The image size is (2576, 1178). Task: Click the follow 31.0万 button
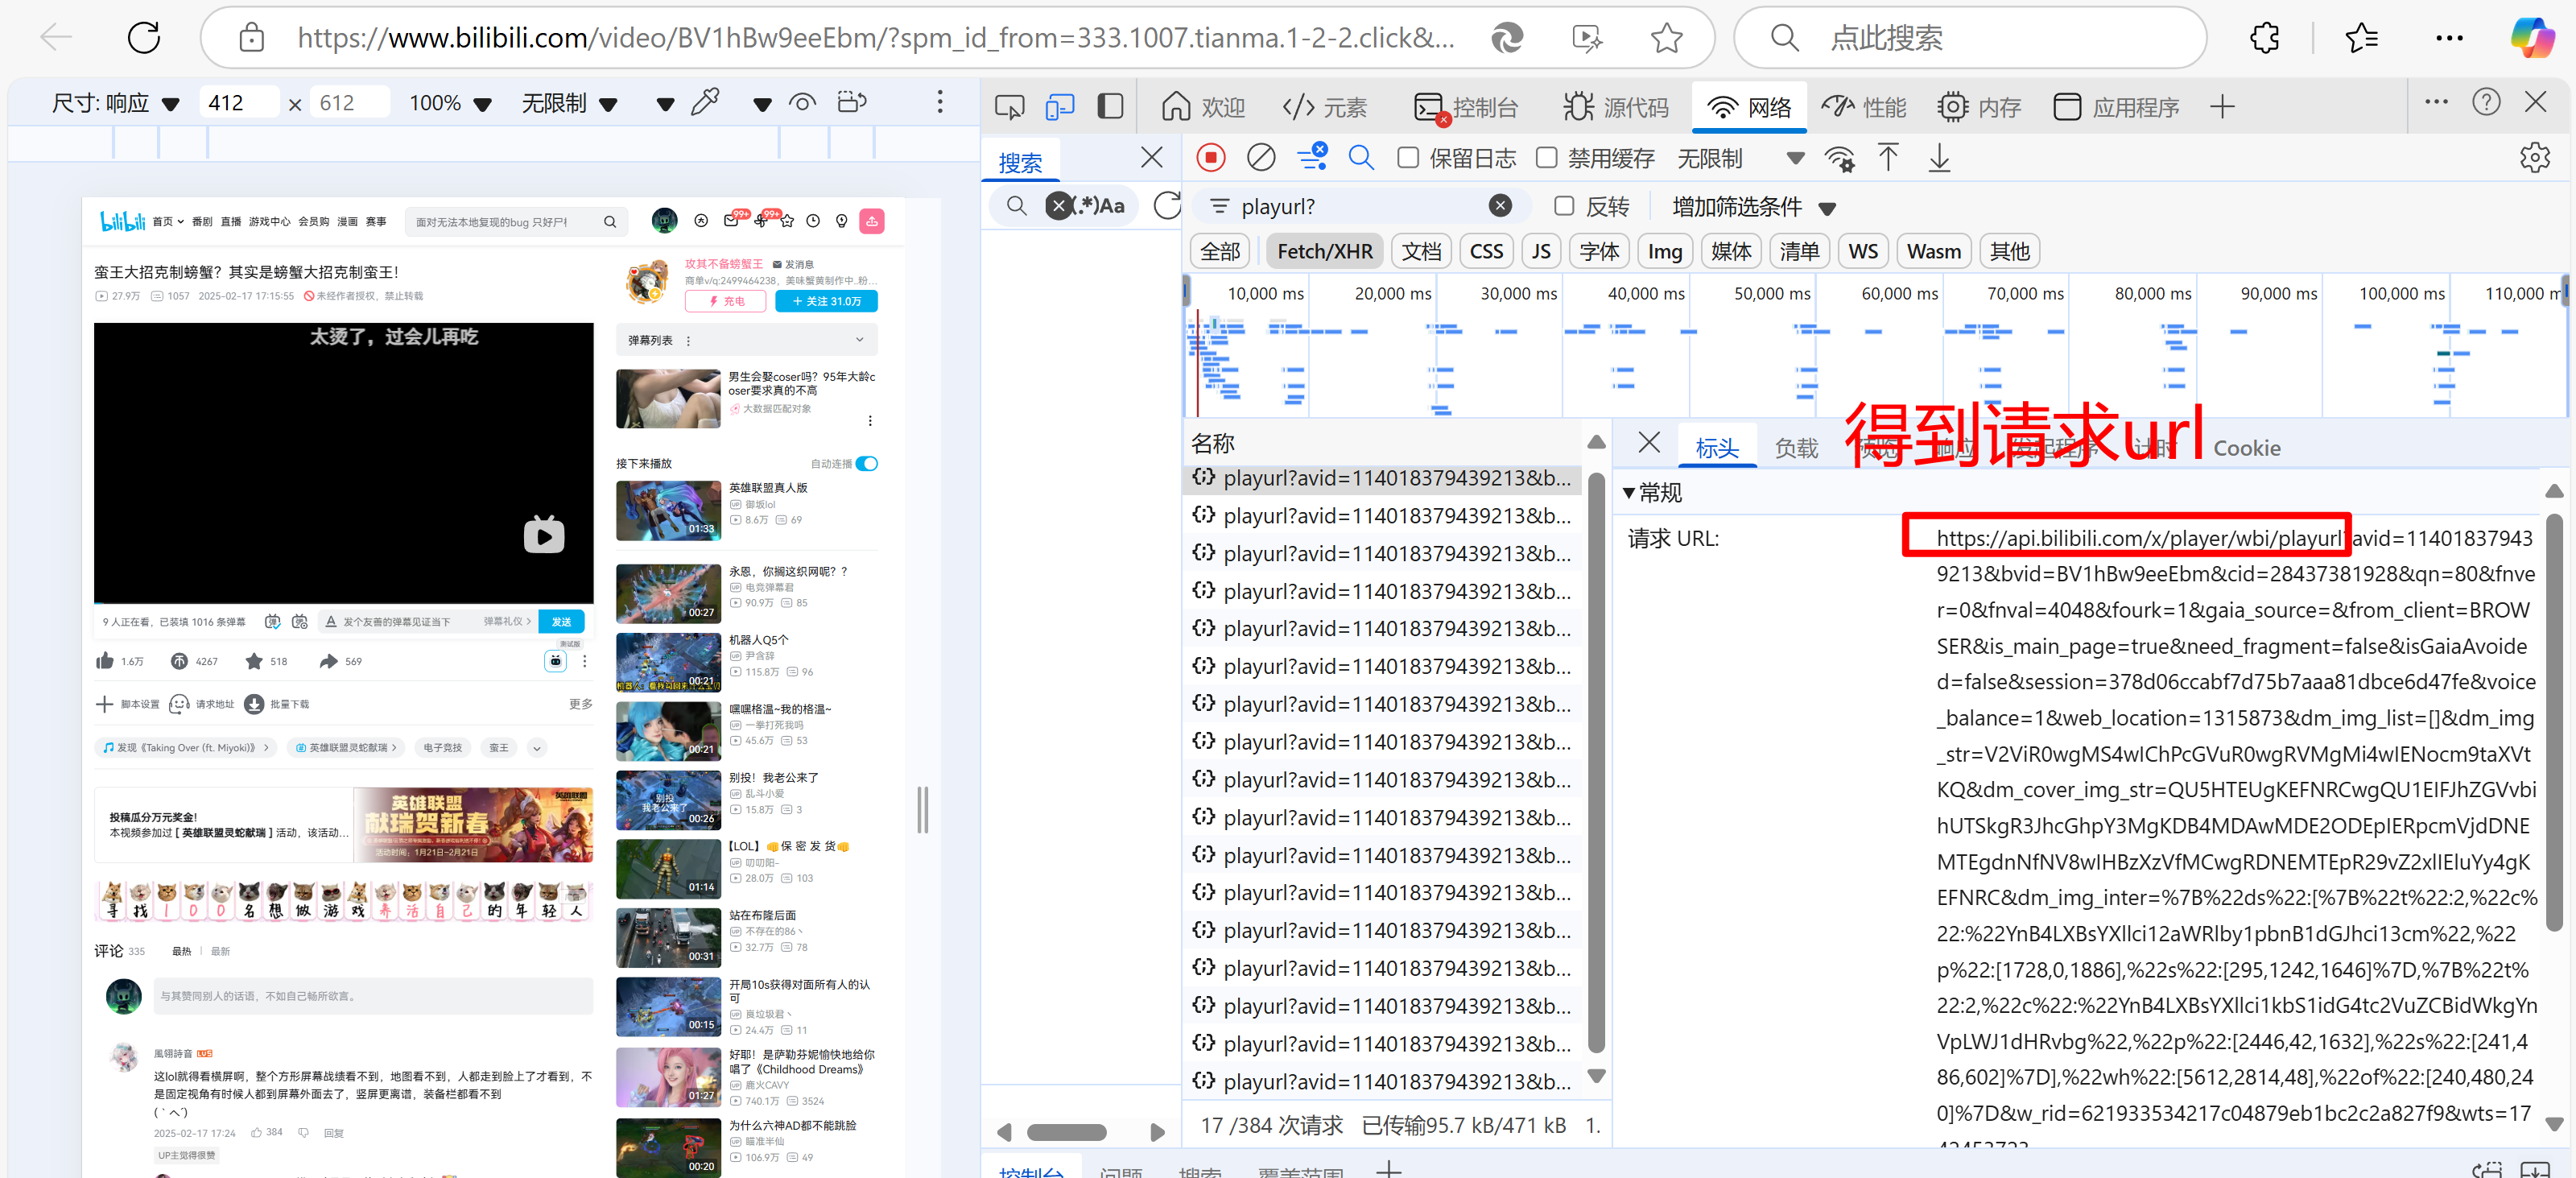[826, 301]
